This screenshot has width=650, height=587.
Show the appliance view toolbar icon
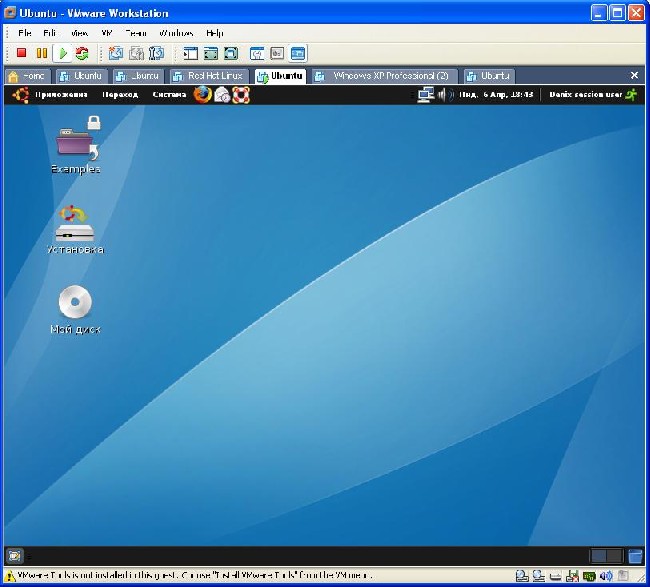[277, 53]
